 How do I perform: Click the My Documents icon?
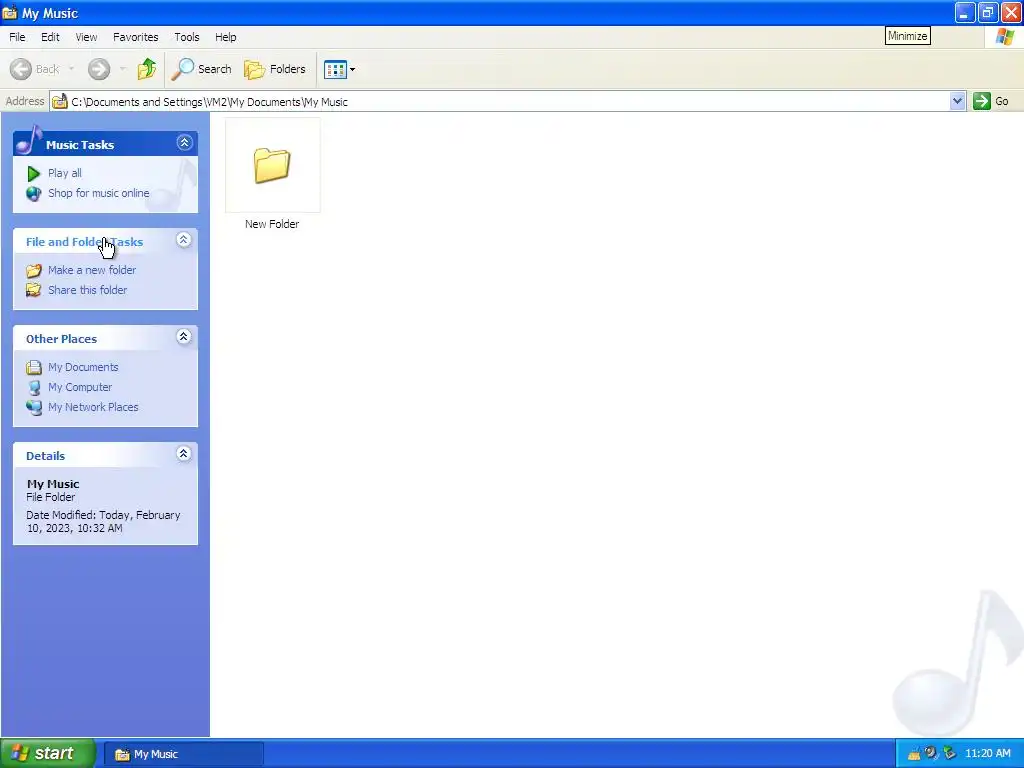click(x=33, y=367)
